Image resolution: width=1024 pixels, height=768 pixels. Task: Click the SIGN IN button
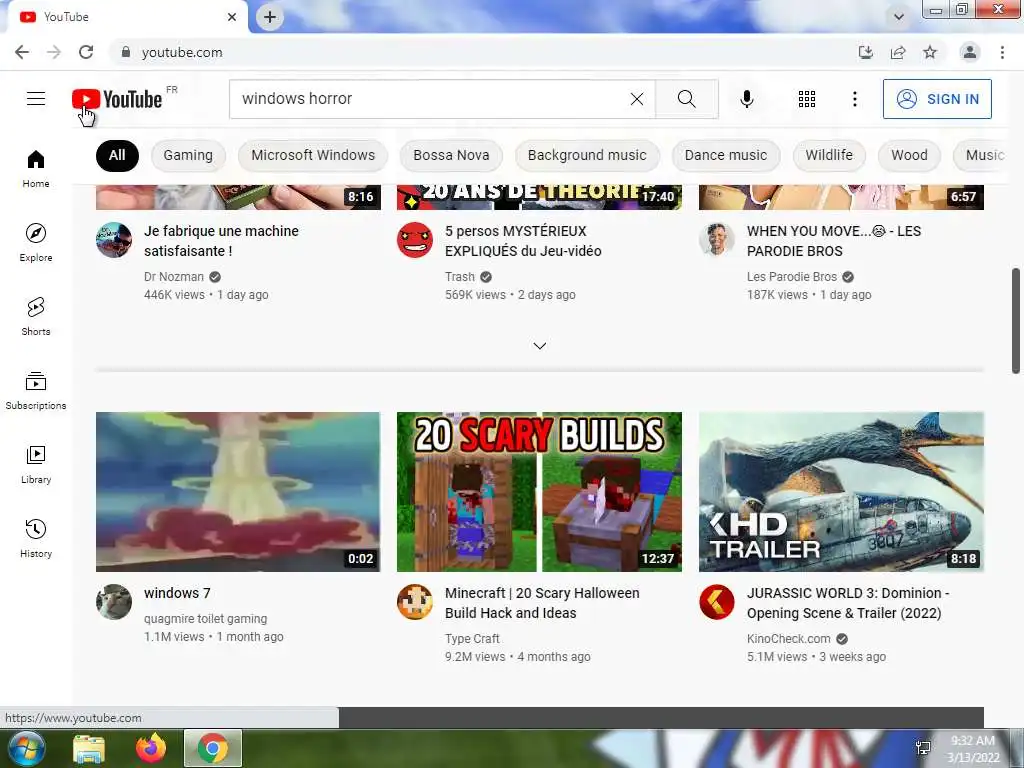click(937, 99)
